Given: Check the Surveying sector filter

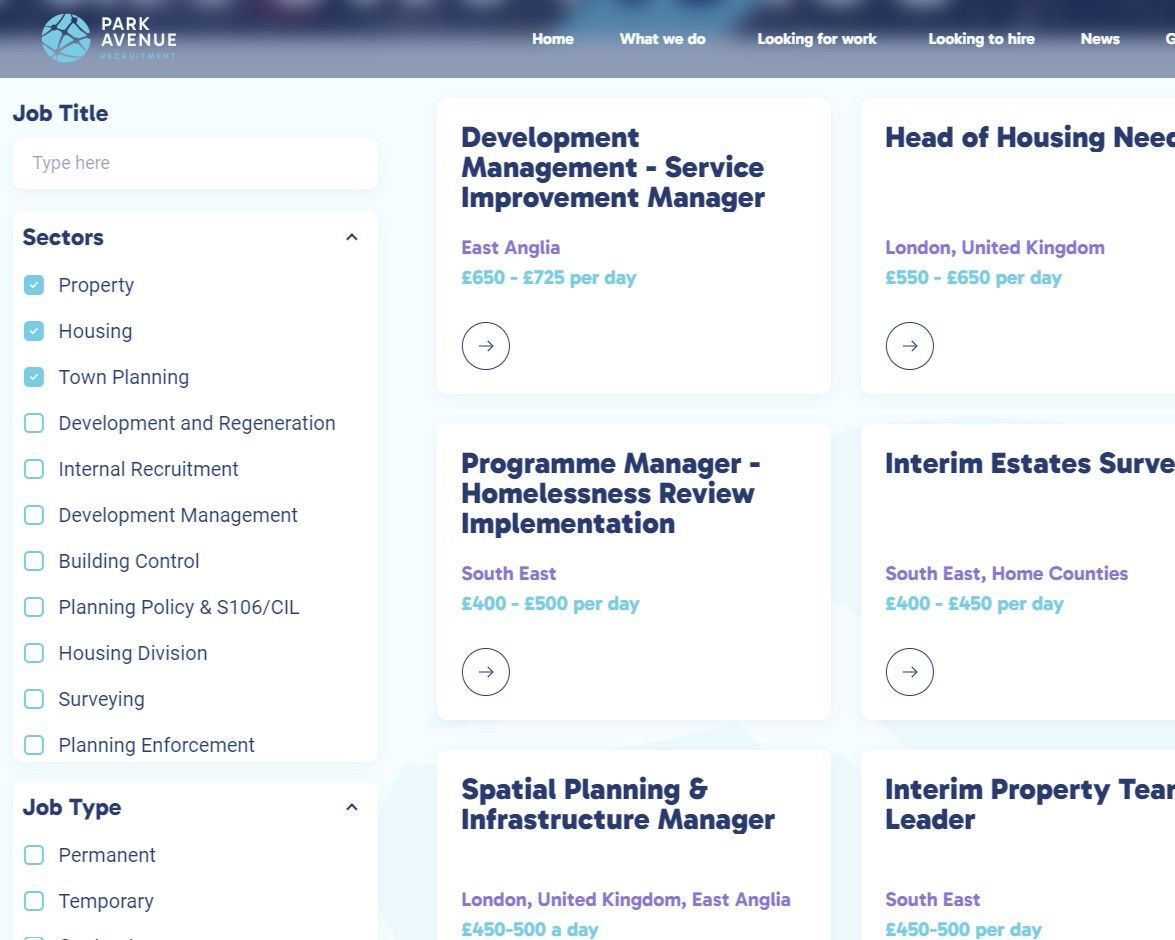Looking at the screenshot, I should click(x=34, y=699).
